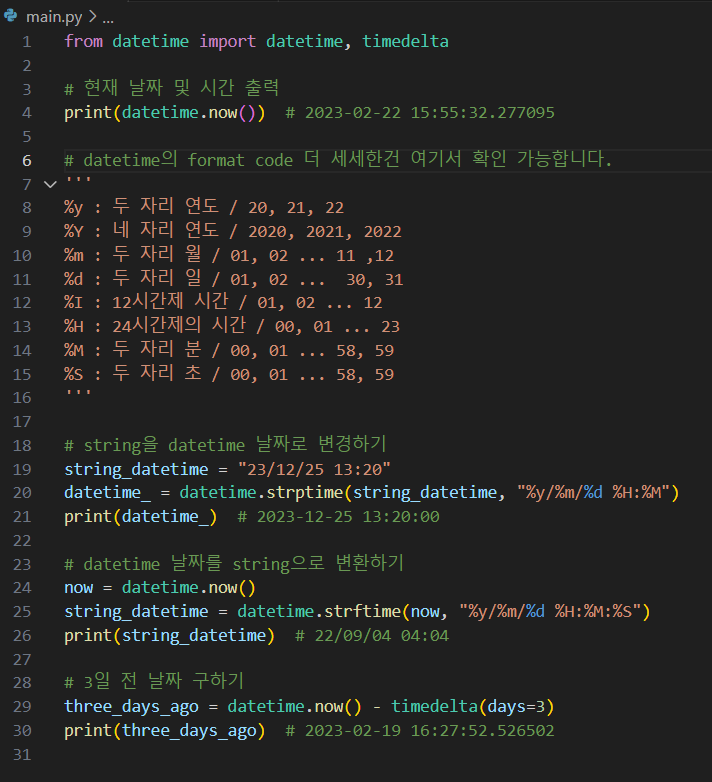This screenshot has width=712, height=782.
Task: Click the '%I : 12시간제 시간' line
Action: pyautogui.click(x=223, y=302)
